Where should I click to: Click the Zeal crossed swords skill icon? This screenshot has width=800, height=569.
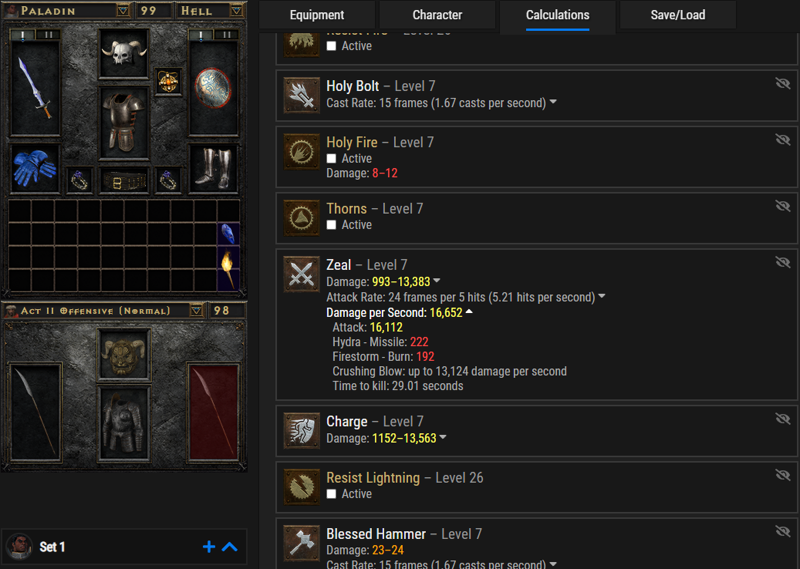point(302,274)
